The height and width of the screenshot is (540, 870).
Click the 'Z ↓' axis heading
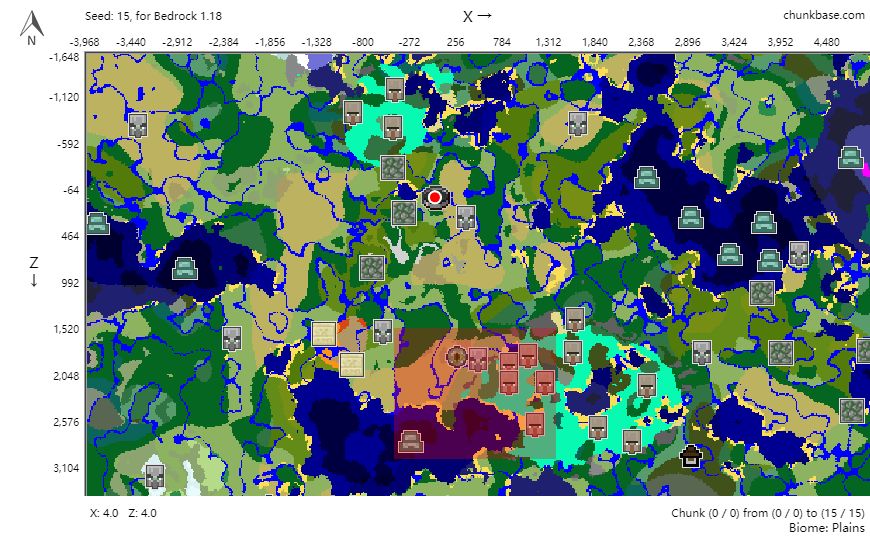34,272
